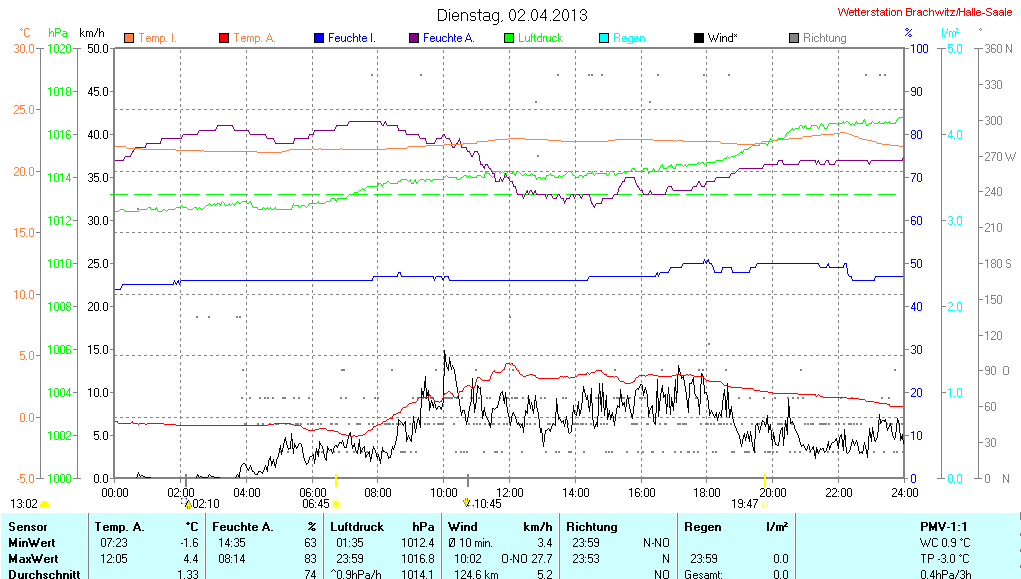Select the Luftdruck column header in table
Screen dimensions: 1021x579
[x=359, y=526]
